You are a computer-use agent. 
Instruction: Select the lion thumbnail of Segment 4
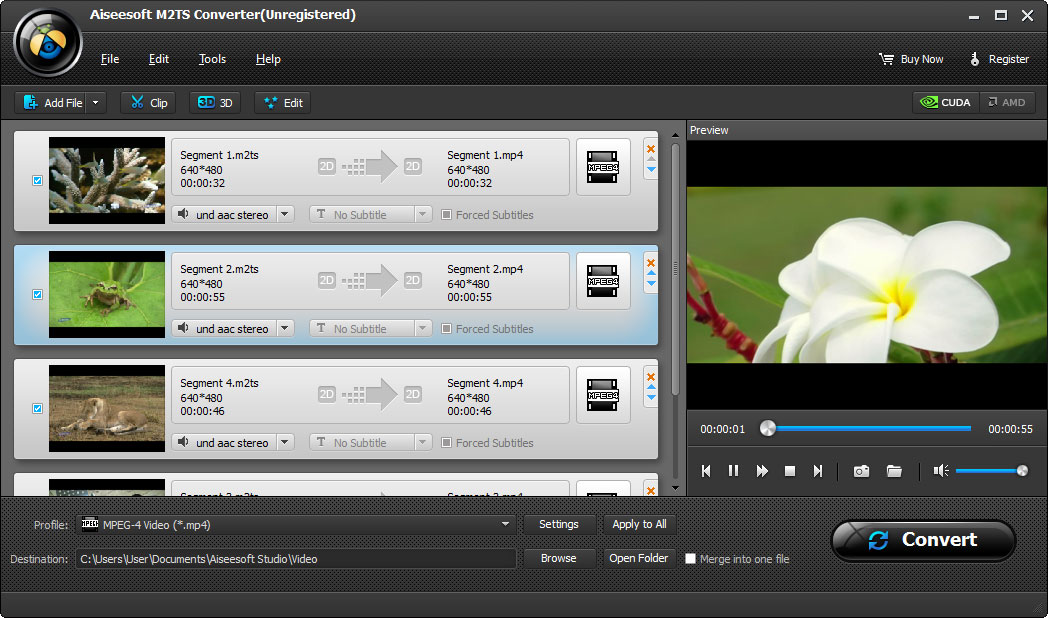(107, 408)
